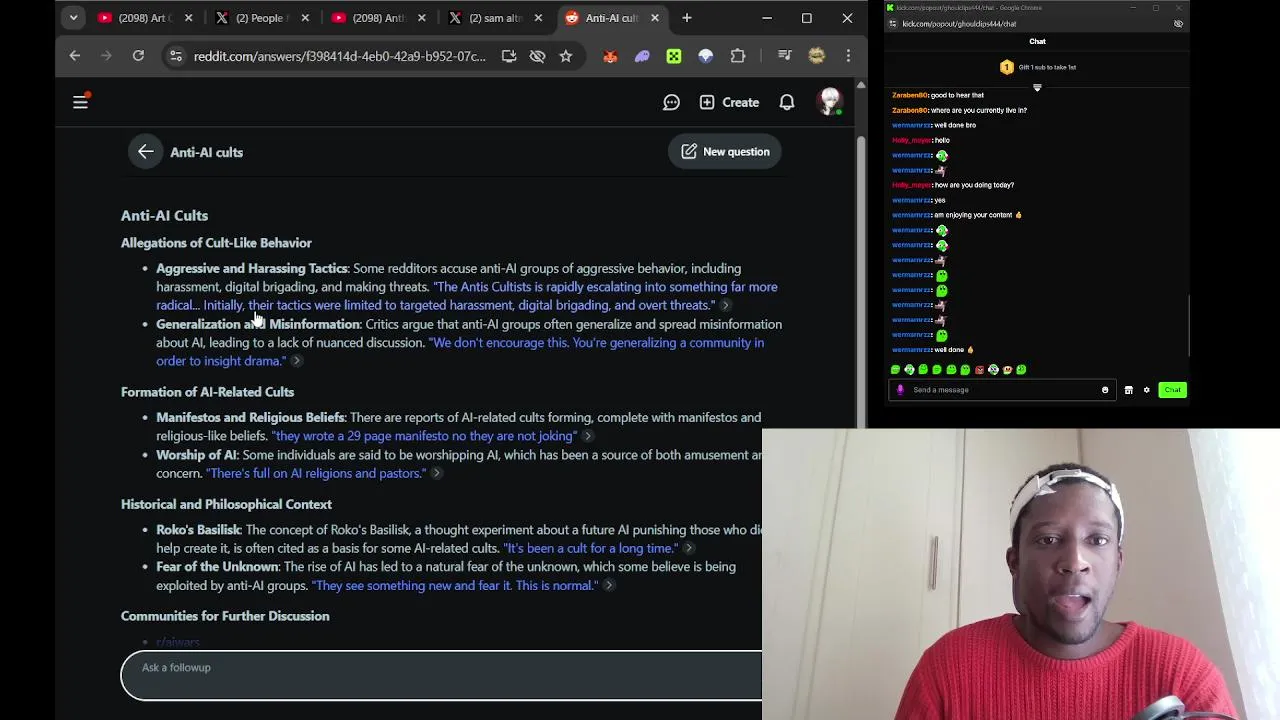
Task: Click the green Chat send button
Action: tap(1172, 390)
